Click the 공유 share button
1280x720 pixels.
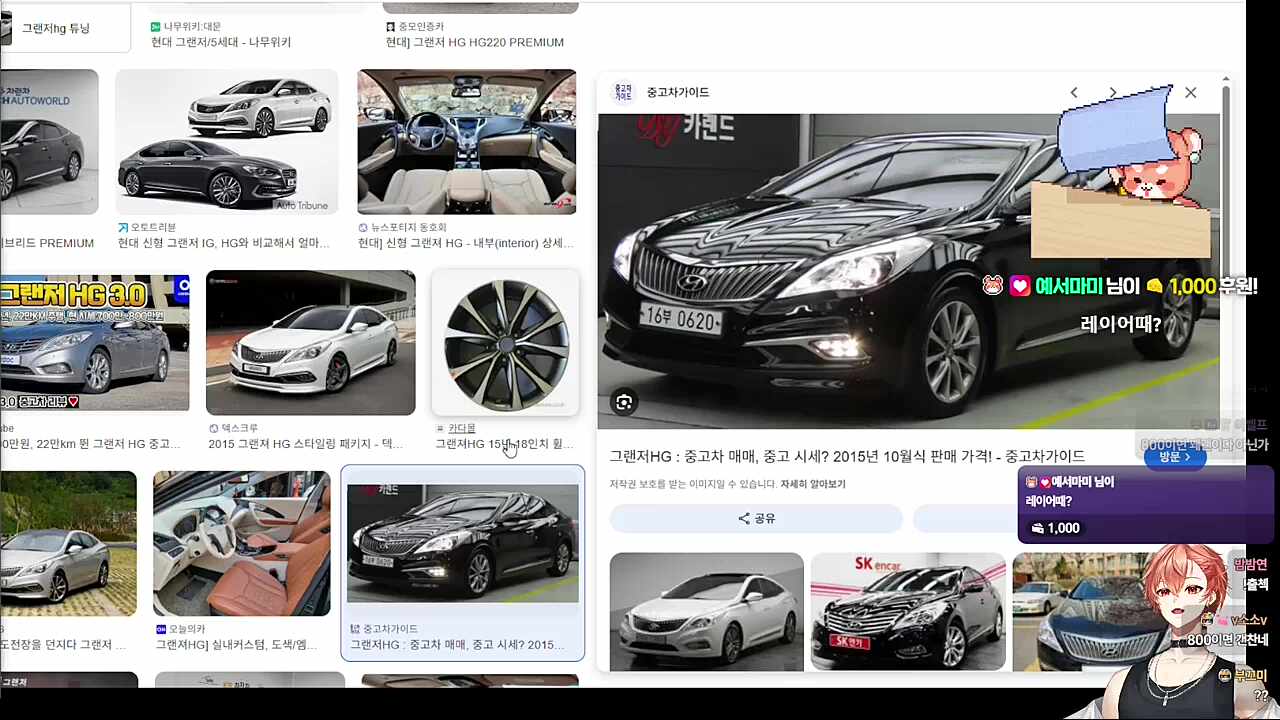(x=756, y=518)
